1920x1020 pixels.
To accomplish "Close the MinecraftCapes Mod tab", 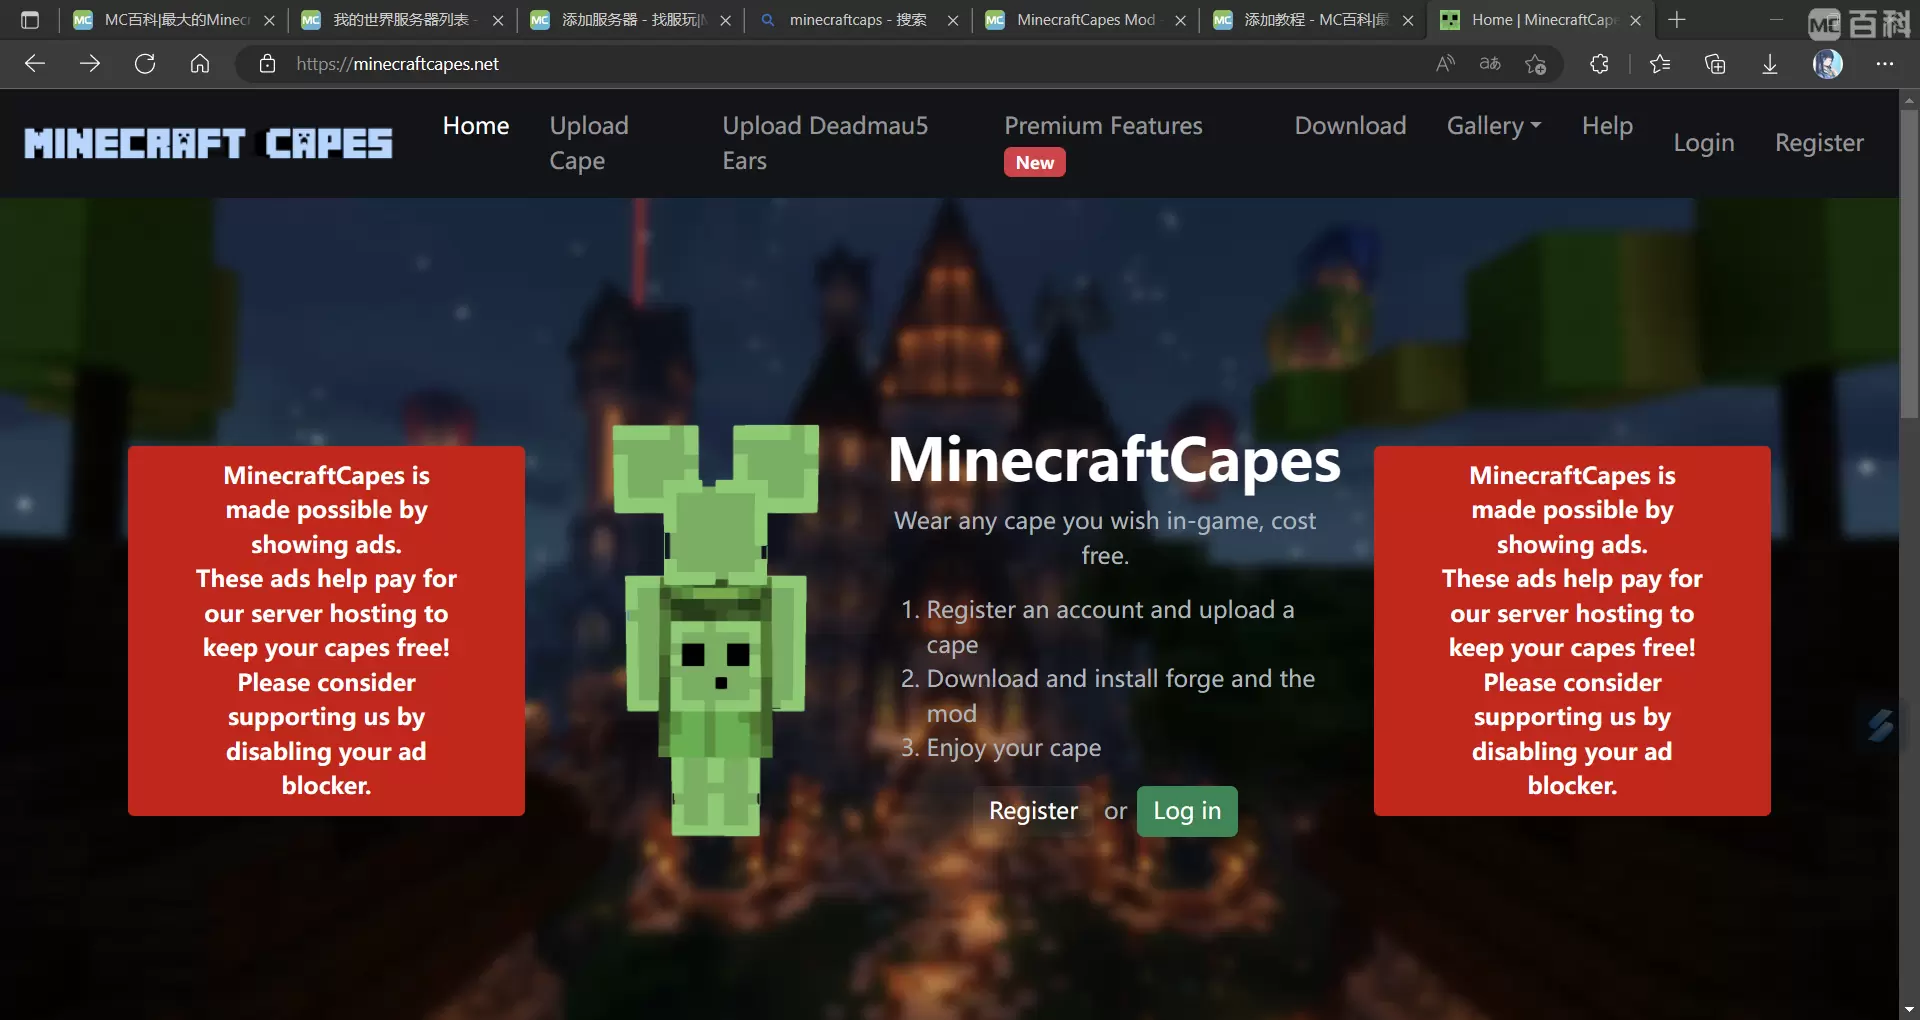I will tap(1180, 20).
